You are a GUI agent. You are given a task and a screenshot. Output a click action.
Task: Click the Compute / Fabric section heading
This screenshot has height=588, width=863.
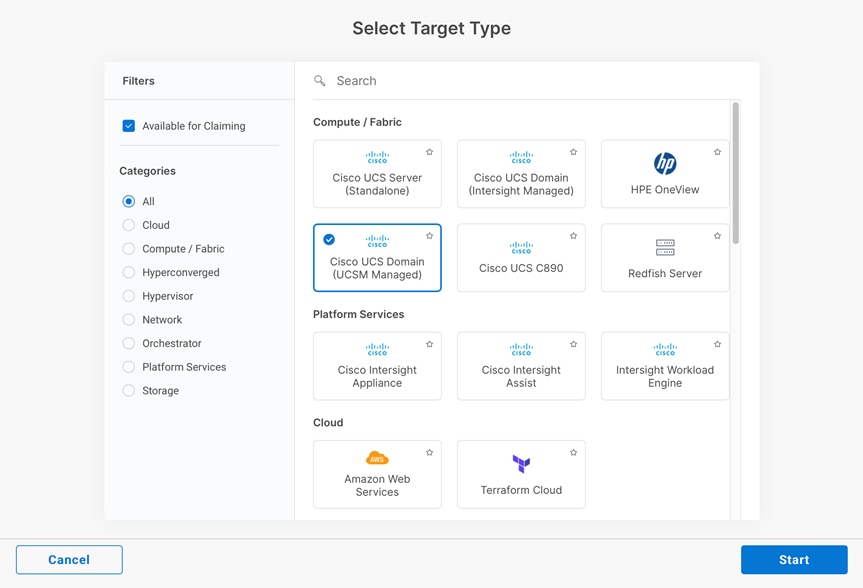357,122
